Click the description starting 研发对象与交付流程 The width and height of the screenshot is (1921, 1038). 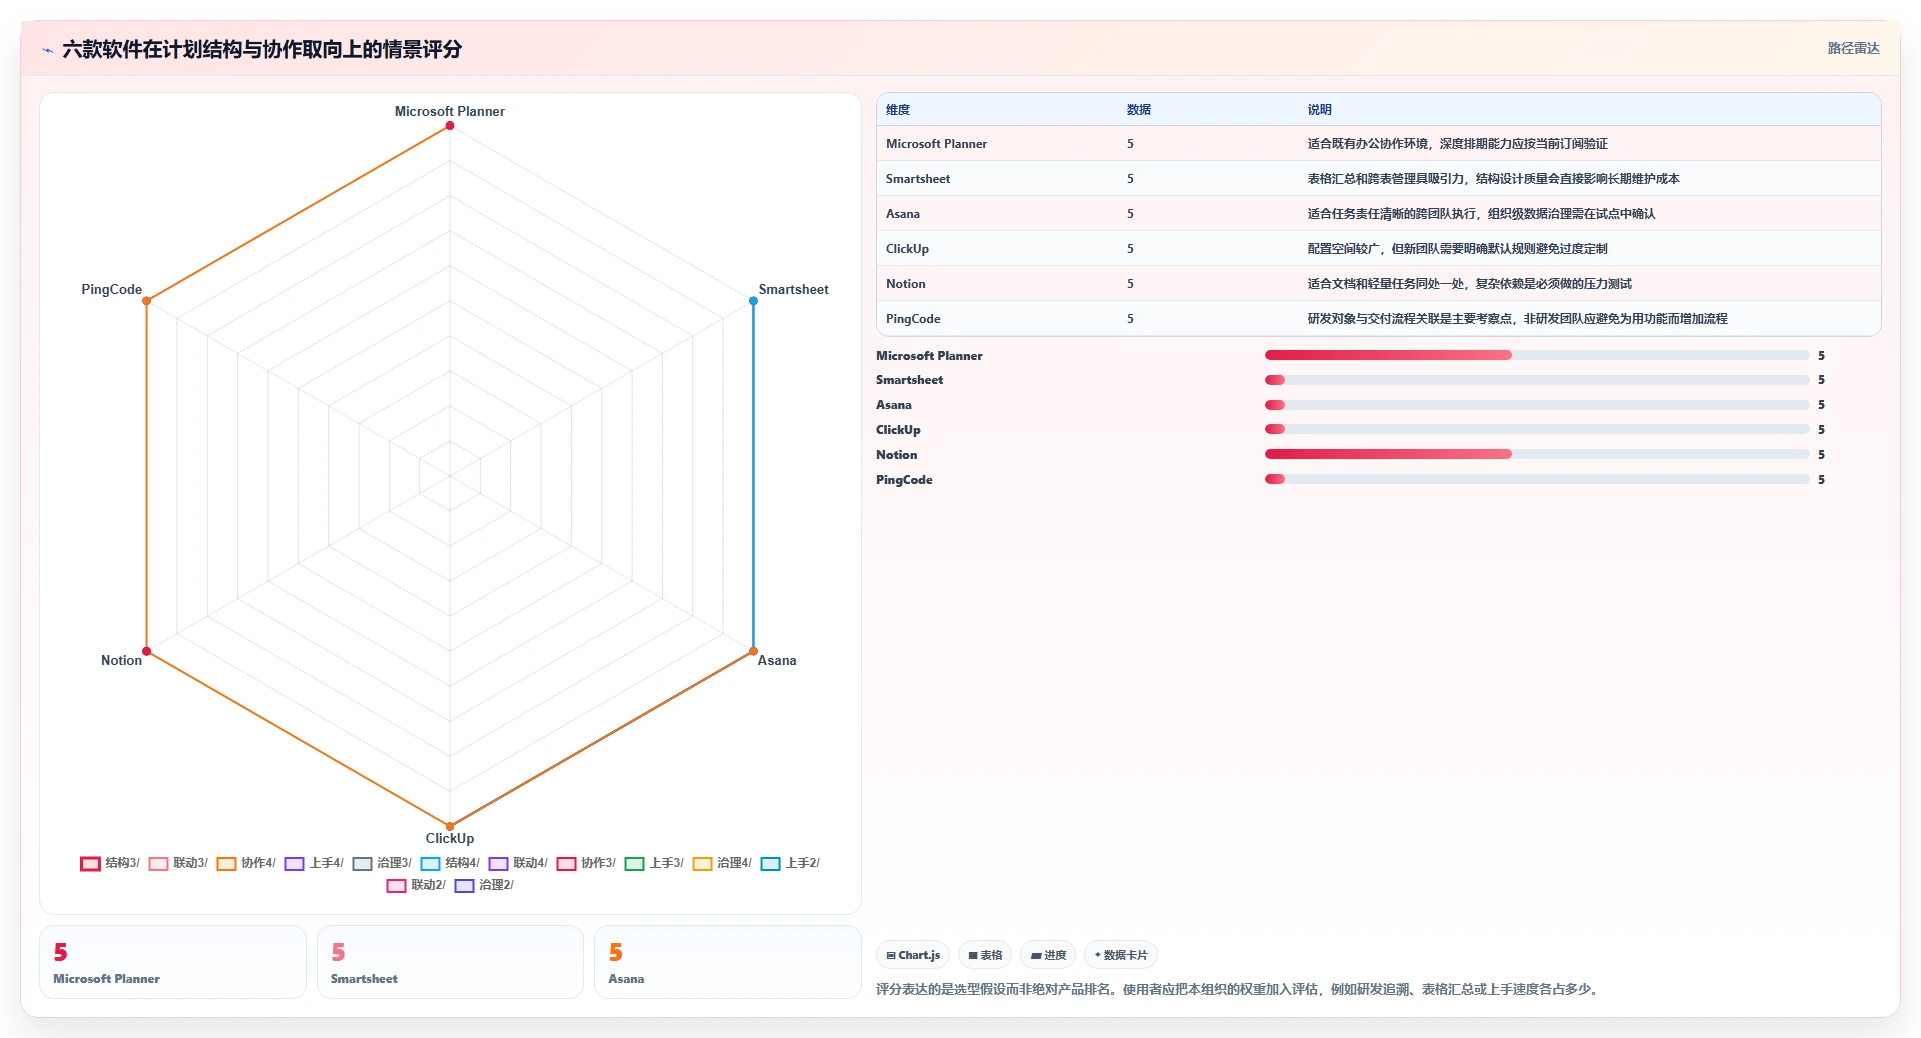(x=1518, y=319)
